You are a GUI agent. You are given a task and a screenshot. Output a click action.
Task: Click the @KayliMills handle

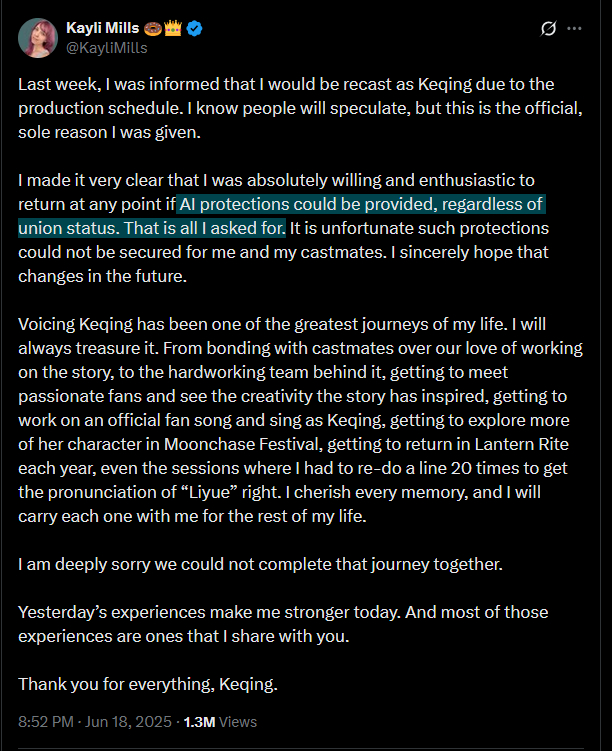(107, 47)
